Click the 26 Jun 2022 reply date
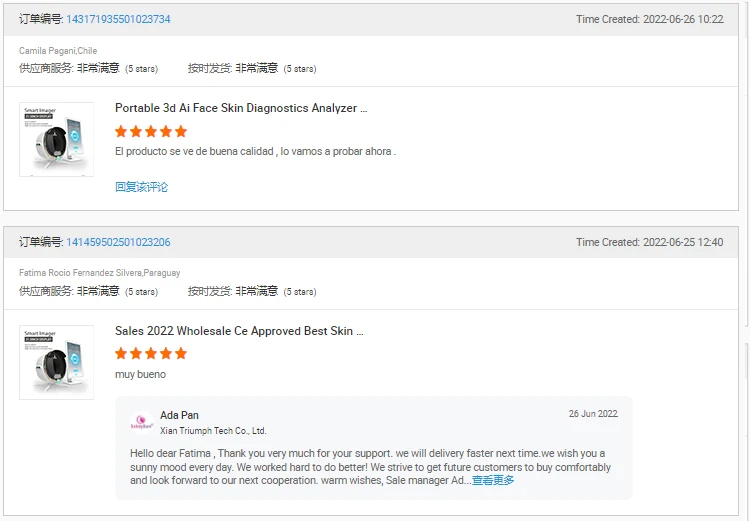 click(593, 414)
